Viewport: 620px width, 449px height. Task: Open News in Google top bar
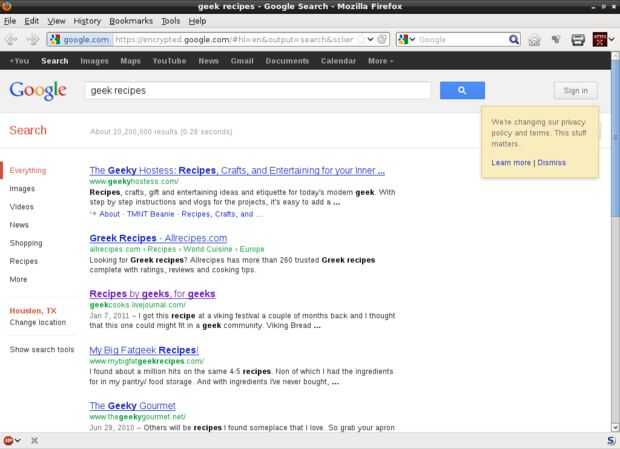coord(208,61)
